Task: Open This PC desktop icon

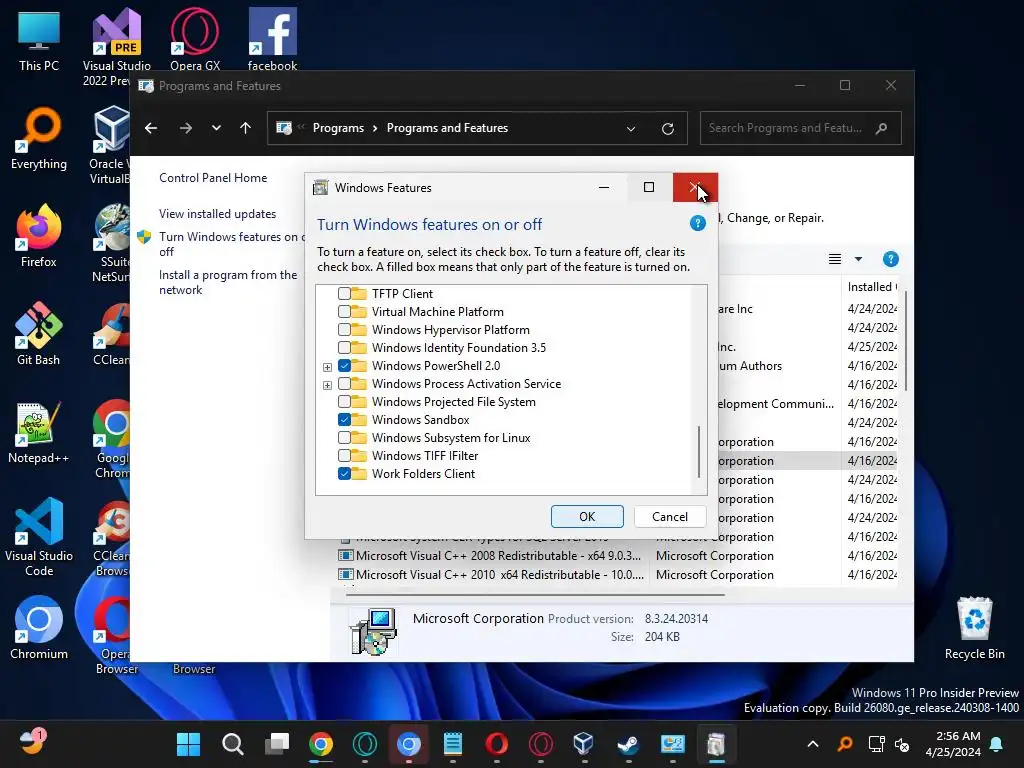Action: (x=39, y=40)
